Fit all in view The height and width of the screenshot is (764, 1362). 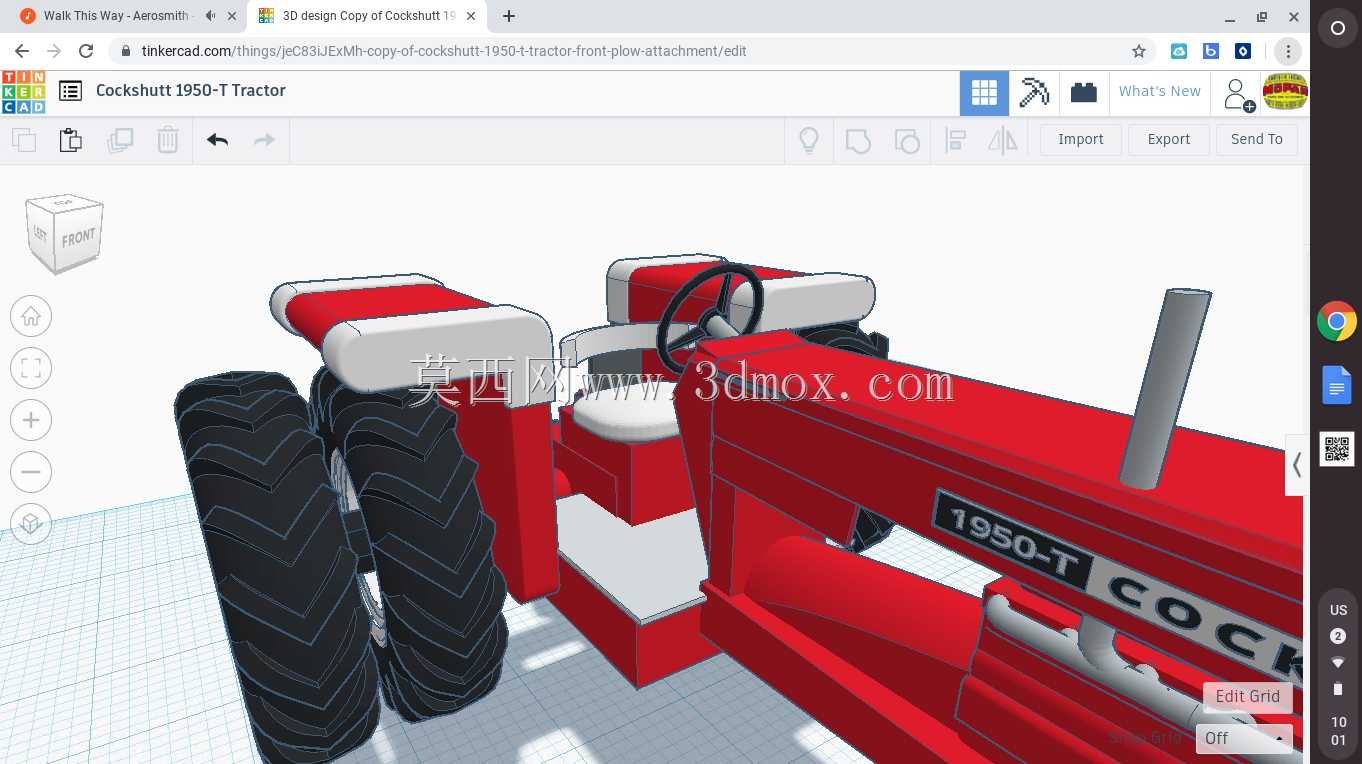click(31, 368)
